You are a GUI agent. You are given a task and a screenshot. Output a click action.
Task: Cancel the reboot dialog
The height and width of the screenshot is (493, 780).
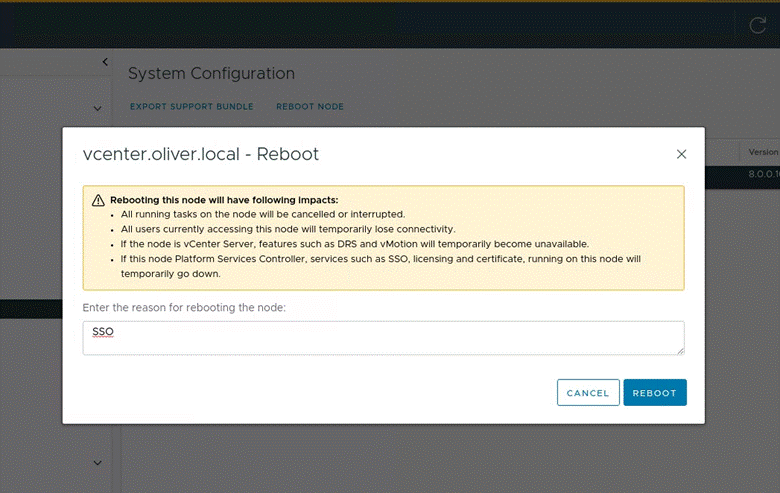click(x=588, y=393)
